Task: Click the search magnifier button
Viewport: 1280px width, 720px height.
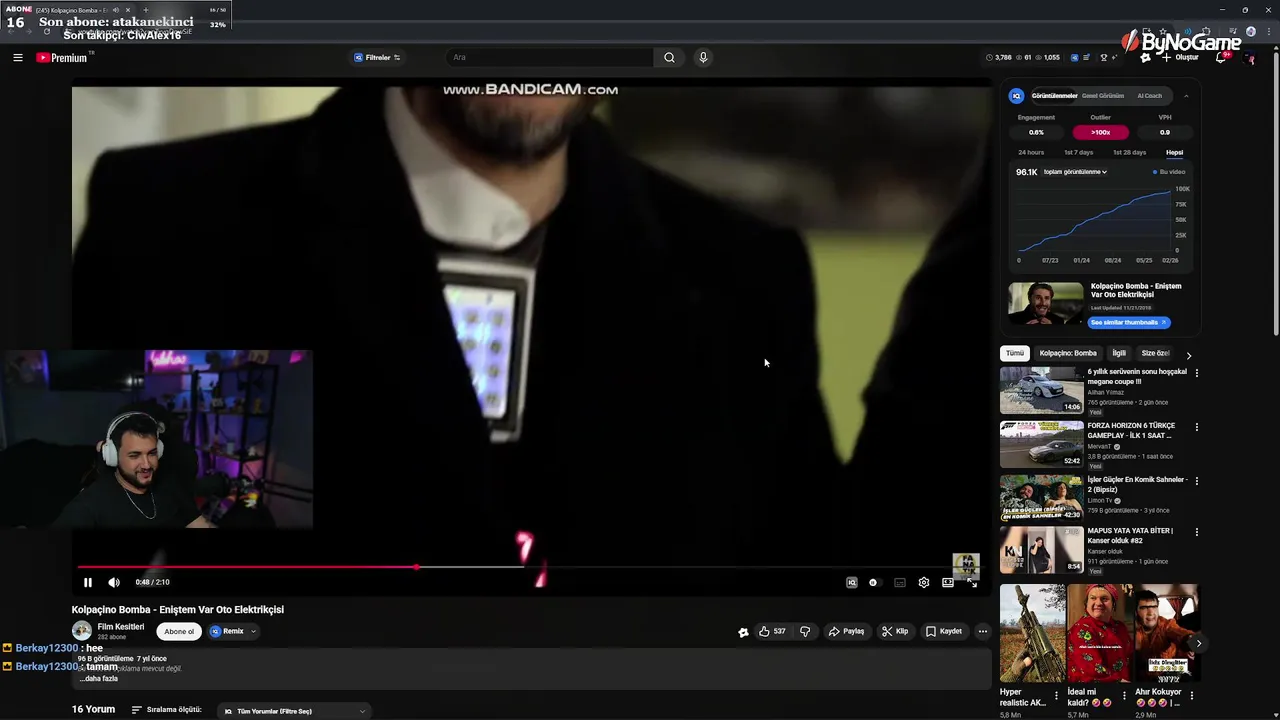Action: [669, 58]
